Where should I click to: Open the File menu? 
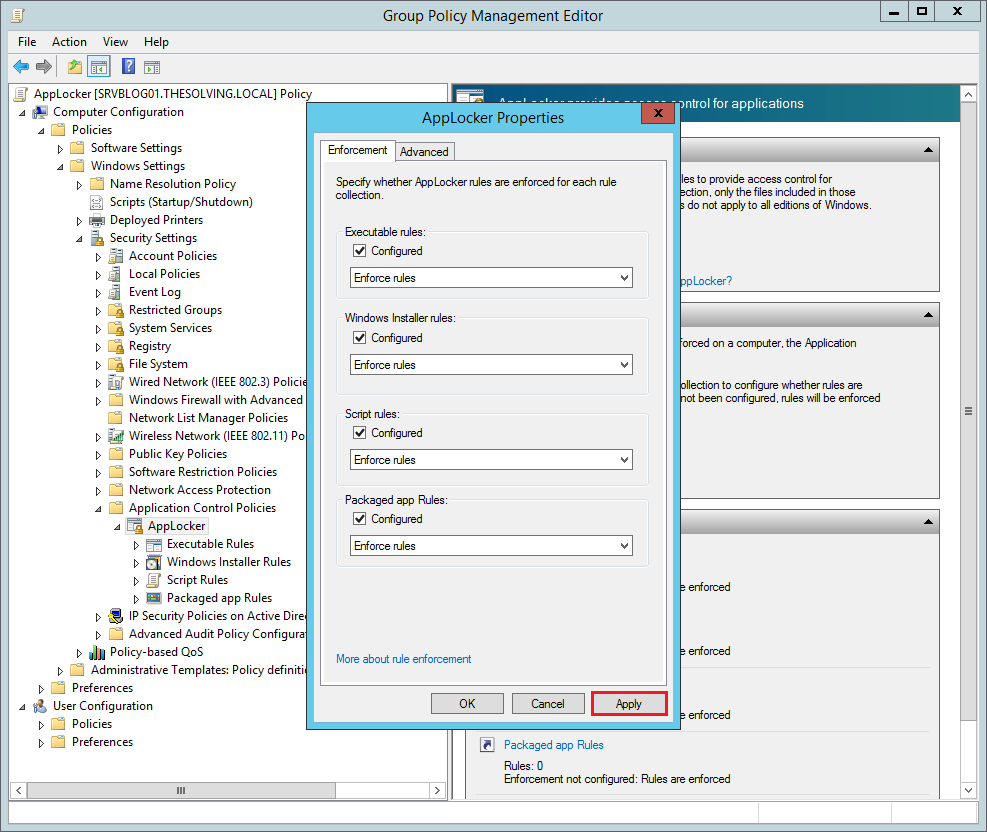(27, 42)
